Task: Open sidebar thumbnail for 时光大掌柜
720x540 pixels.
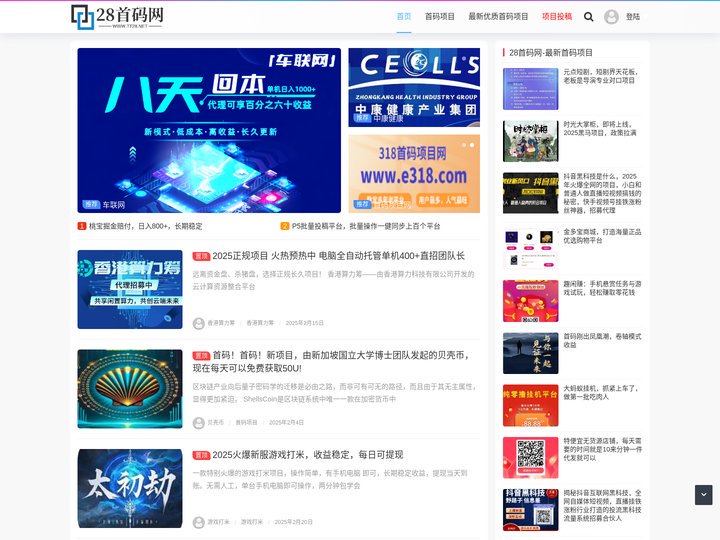Action: [530, 141]
